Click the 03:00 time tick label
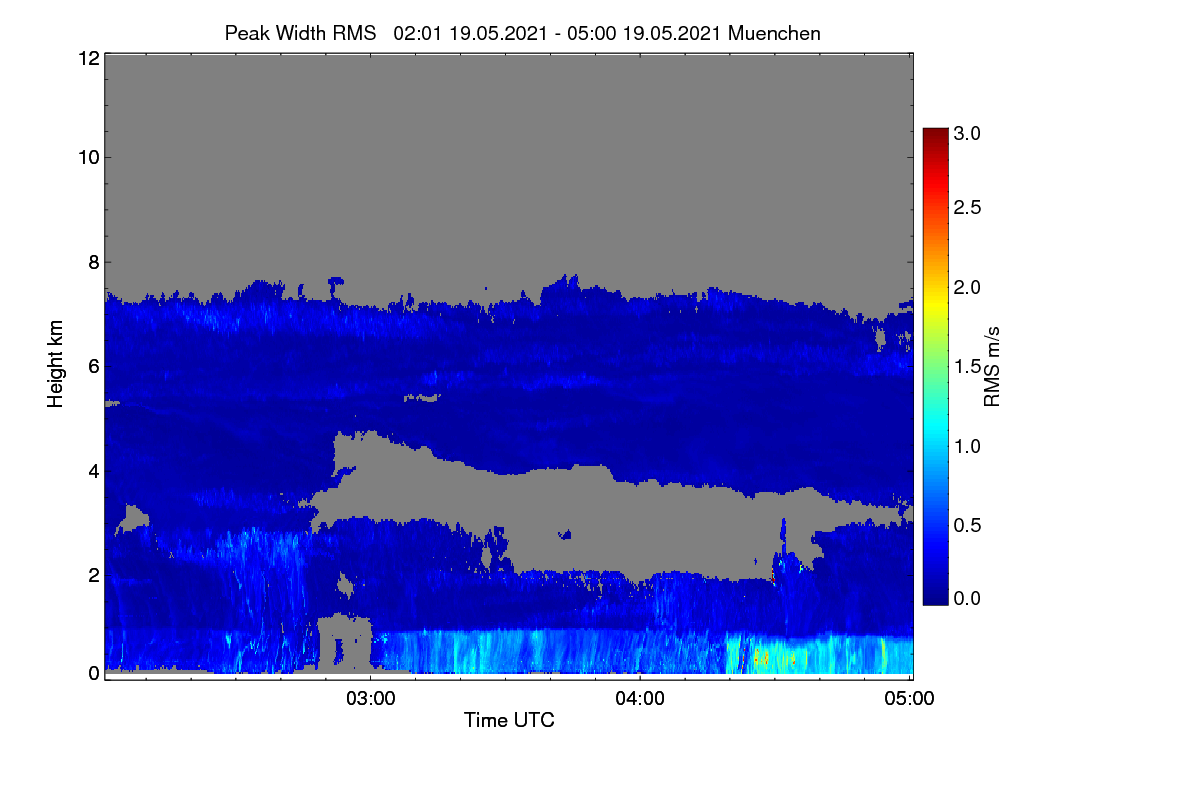Image resolution: width=1200 pixels, height=800 pixels. pos(370,700)
